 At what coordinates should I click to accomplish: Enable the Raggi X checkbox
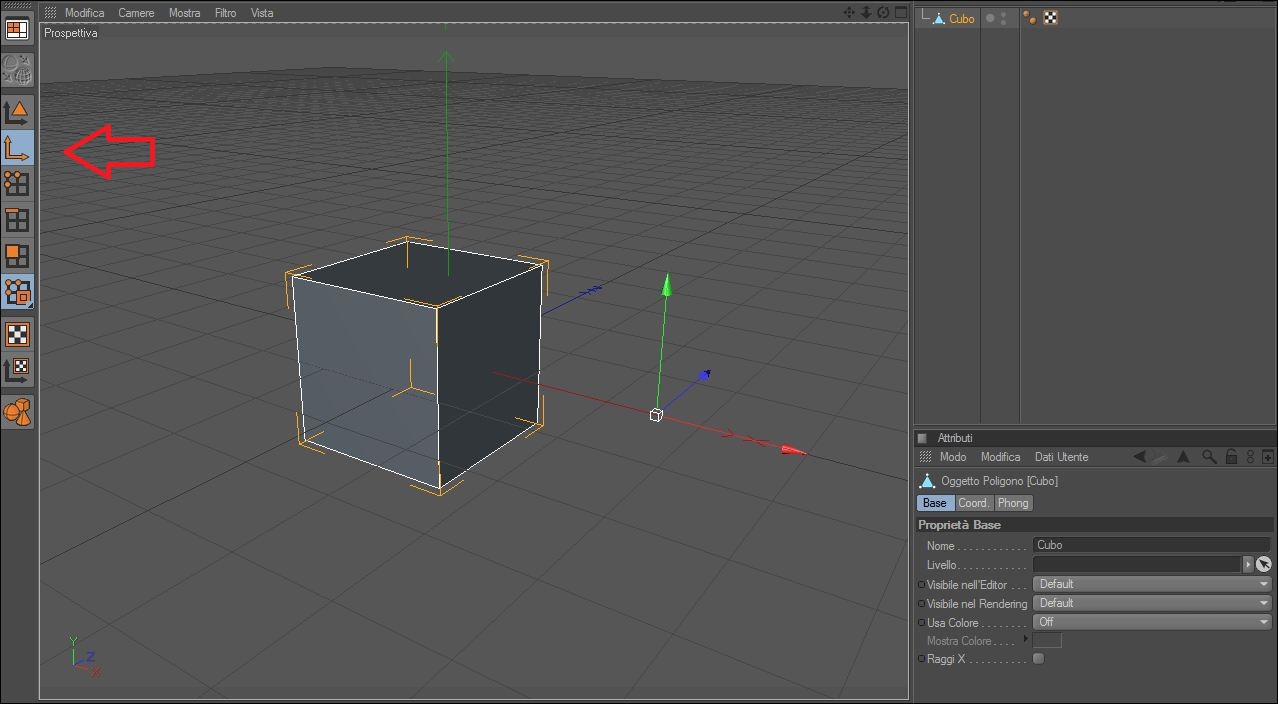pos(1039,659)
